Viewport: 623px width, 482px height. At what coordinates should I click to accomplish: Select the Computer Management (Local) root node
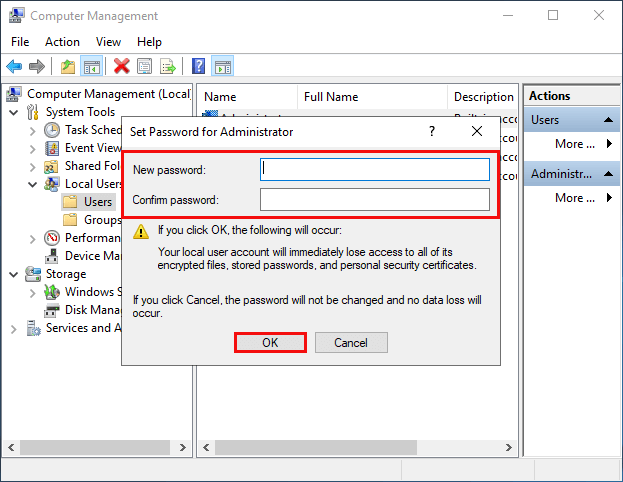[108, 94]
